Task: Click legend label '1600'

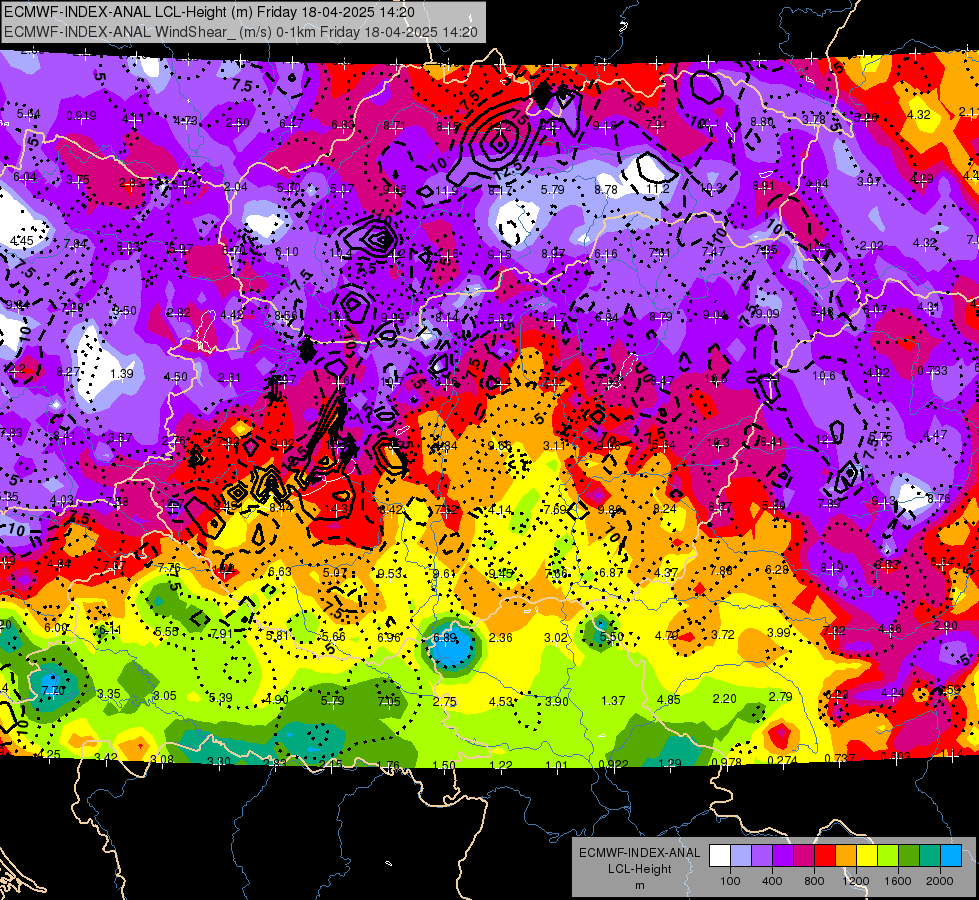Action: [x=898, y=881]
